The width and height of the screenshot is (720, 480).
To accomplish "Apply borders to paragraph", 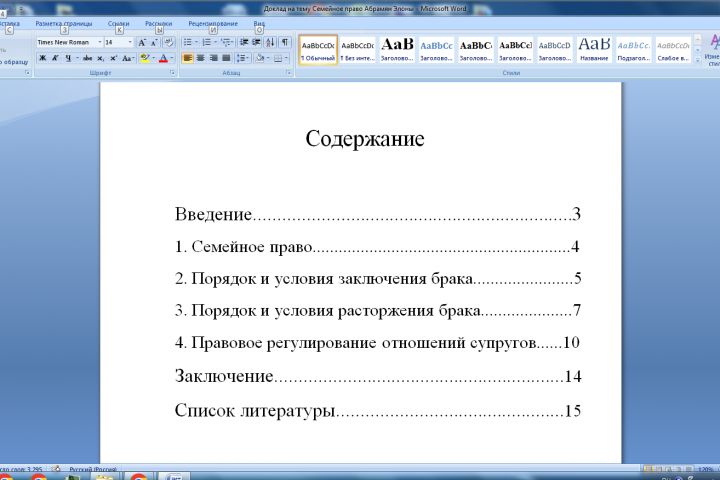I will [278, 58].
